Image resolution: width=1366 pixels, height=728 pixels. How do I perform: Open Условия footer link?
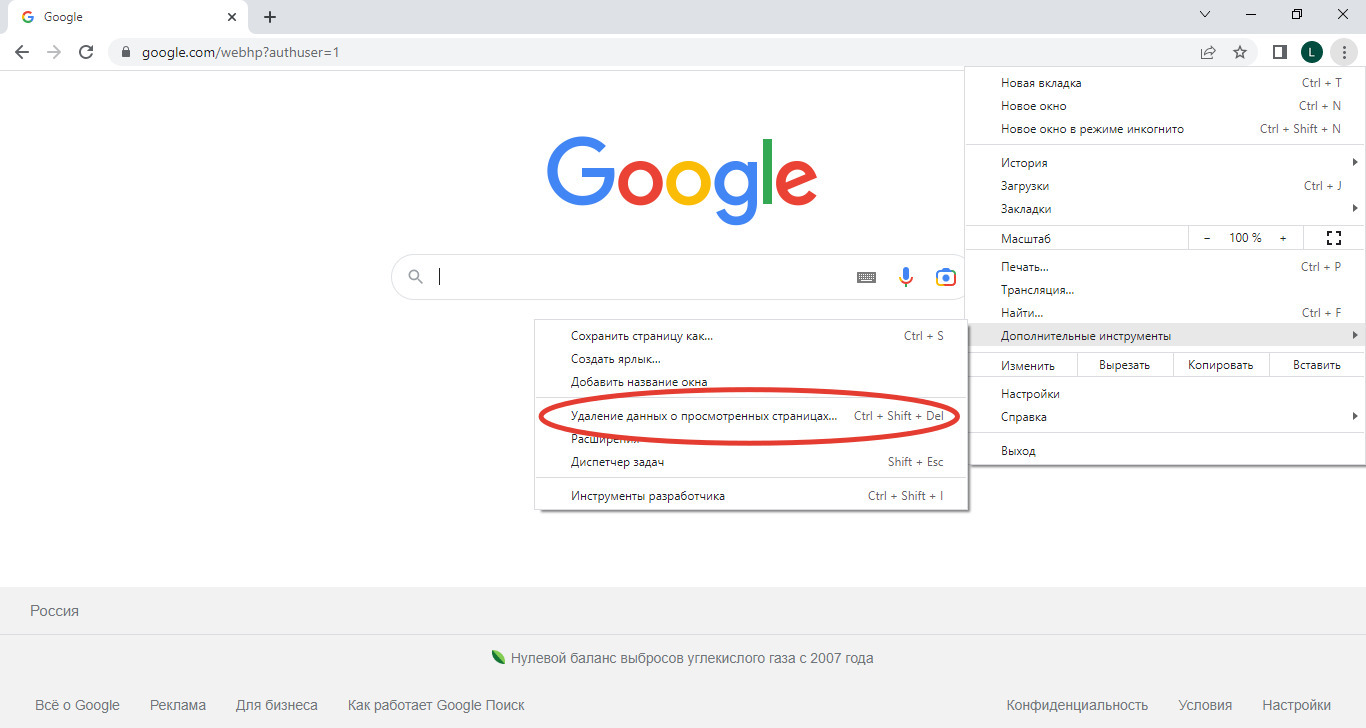pyautogui.click(x=1205, y=705)
